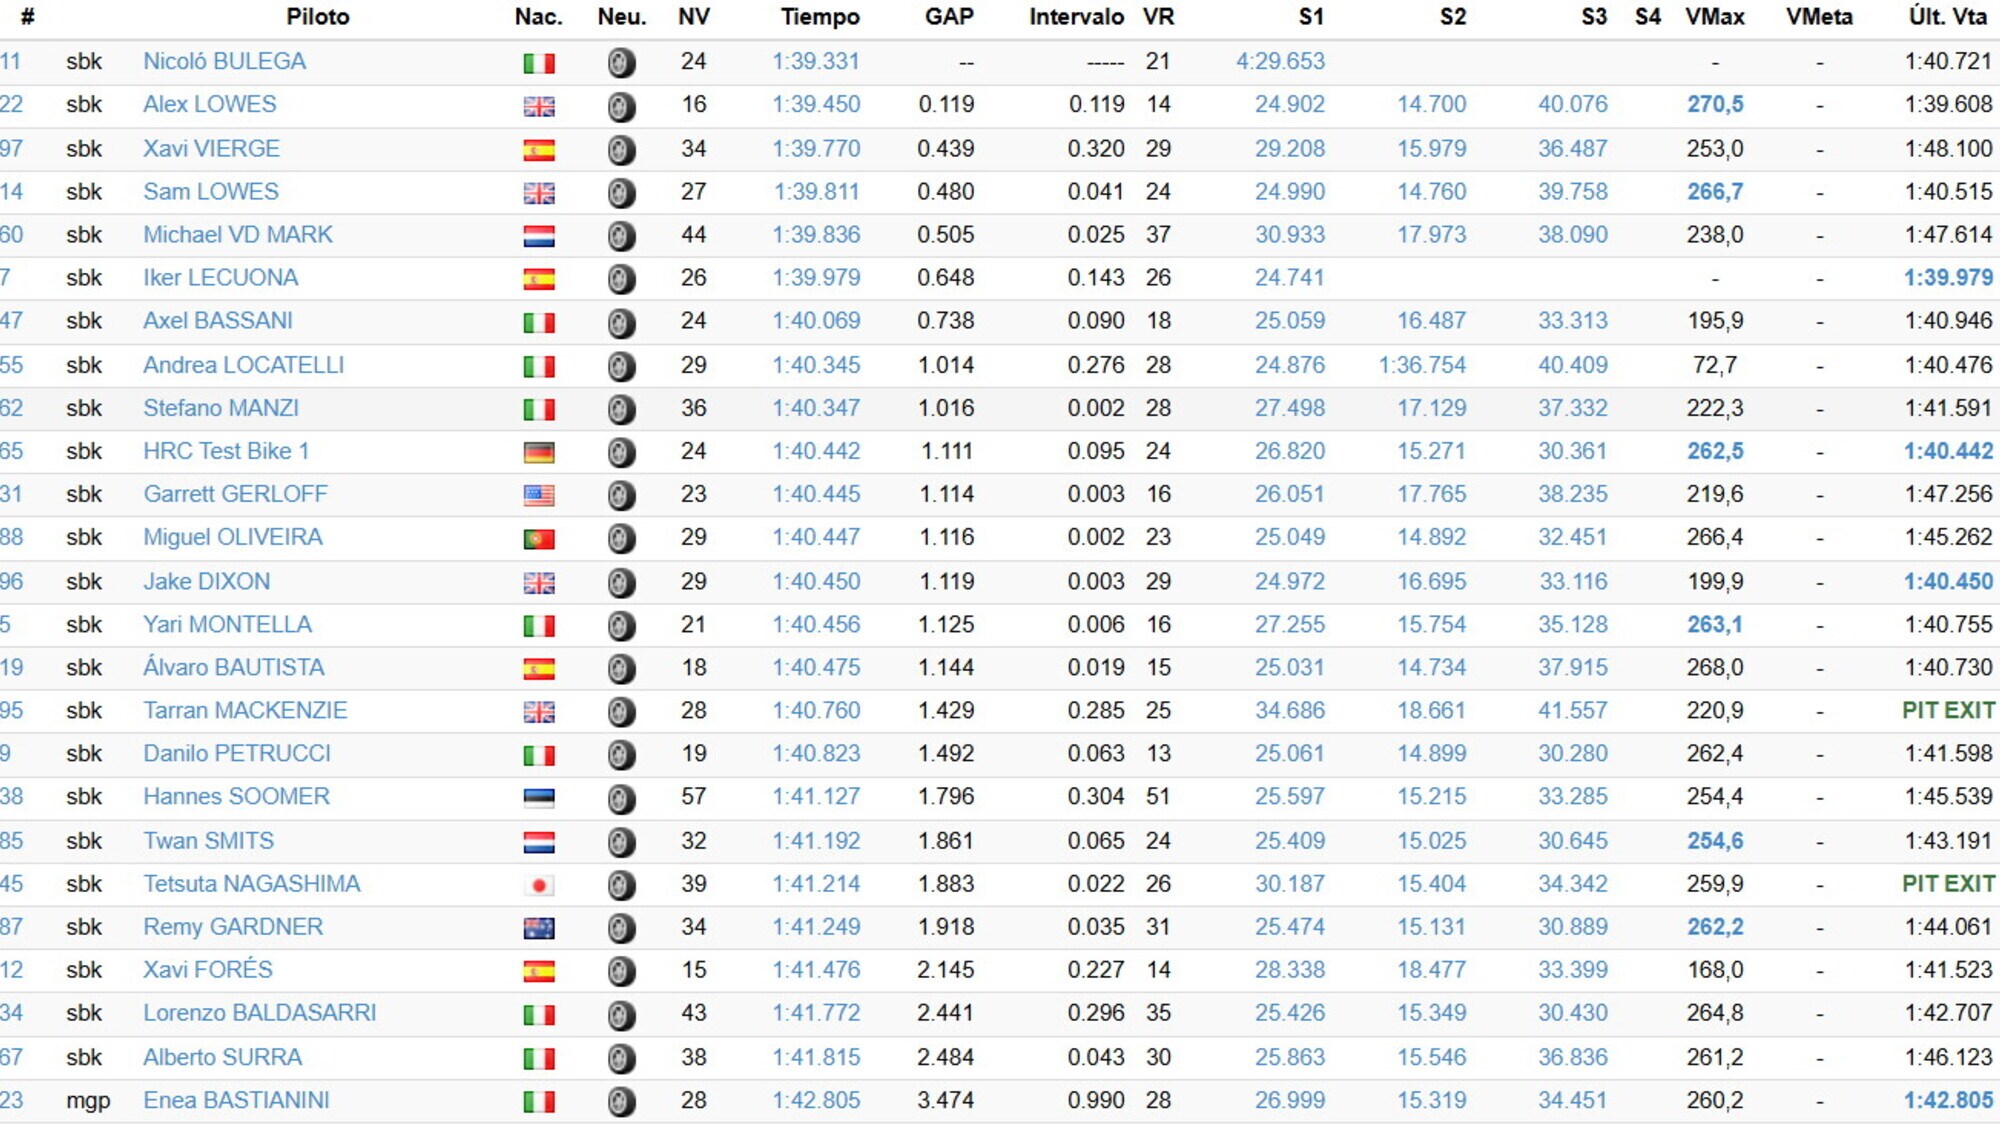The width and height of the screenshot is (2000, 1125).
Task: Click the German flag next to HRC Test Bike 1
Action: point(539,452)
